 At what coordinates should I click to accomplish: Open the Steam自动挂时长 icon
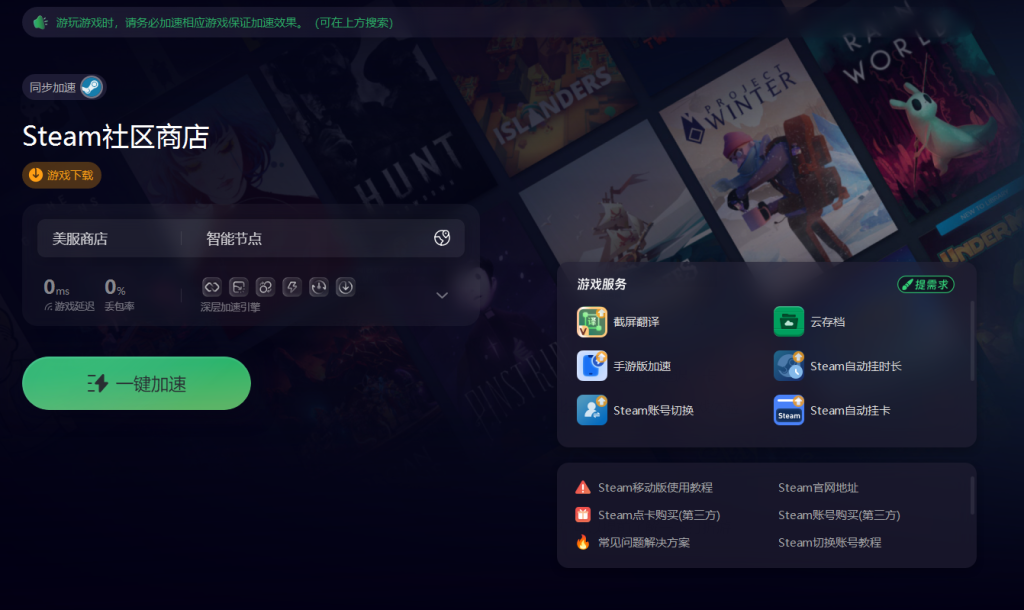pyautogui.click(x=789, y=366)
